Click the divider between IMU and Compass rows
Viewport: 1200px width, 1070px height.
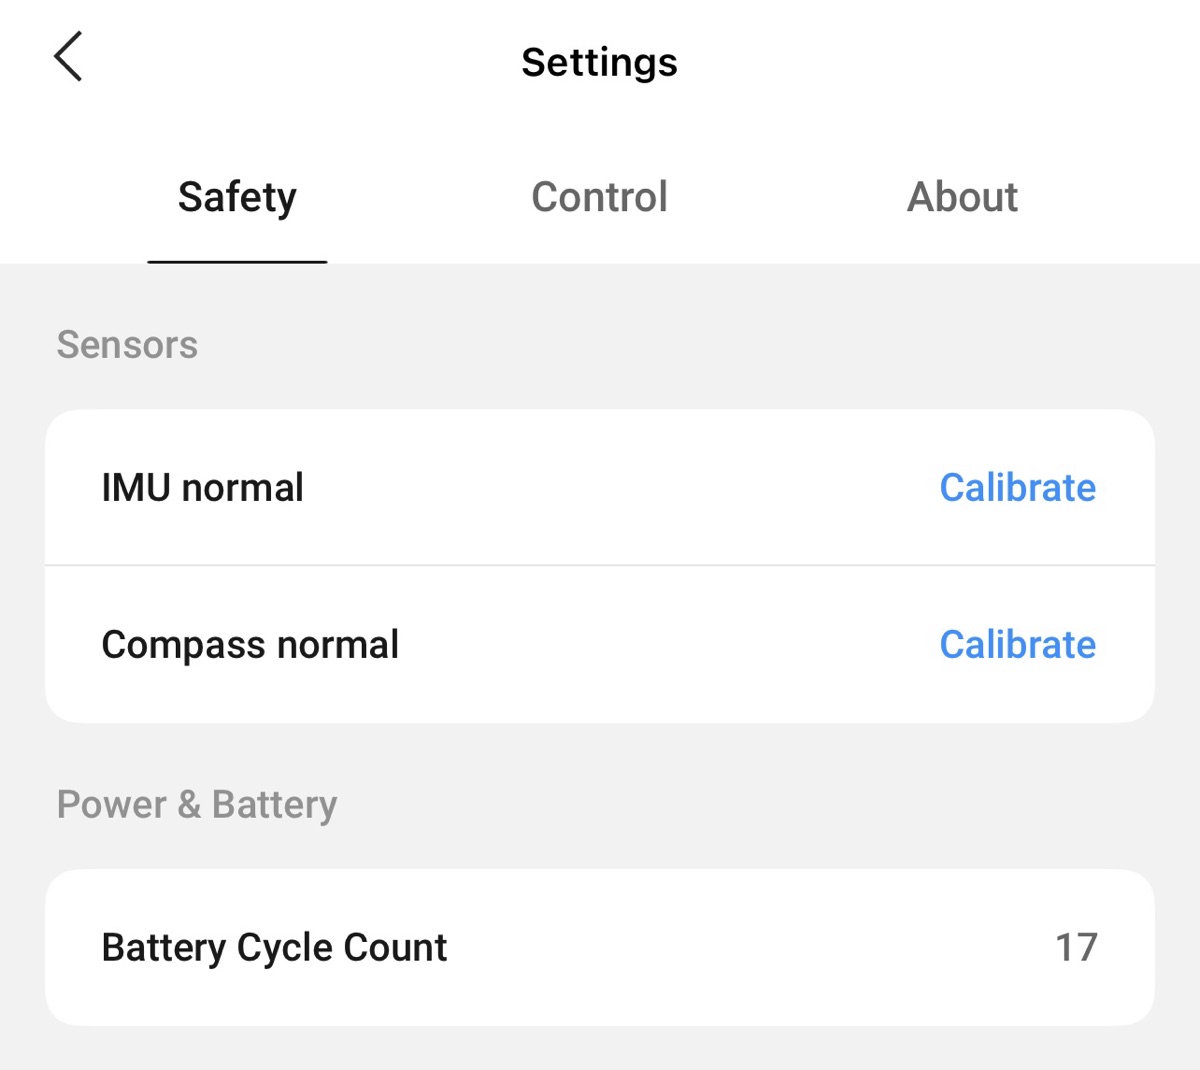point(600,566)
